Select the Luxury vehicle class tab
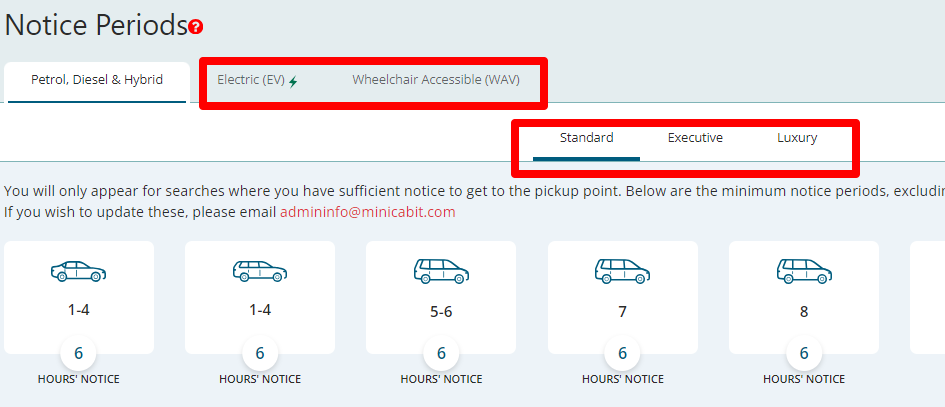Viewport: 945px width, 407px height. tap(797, 138)
